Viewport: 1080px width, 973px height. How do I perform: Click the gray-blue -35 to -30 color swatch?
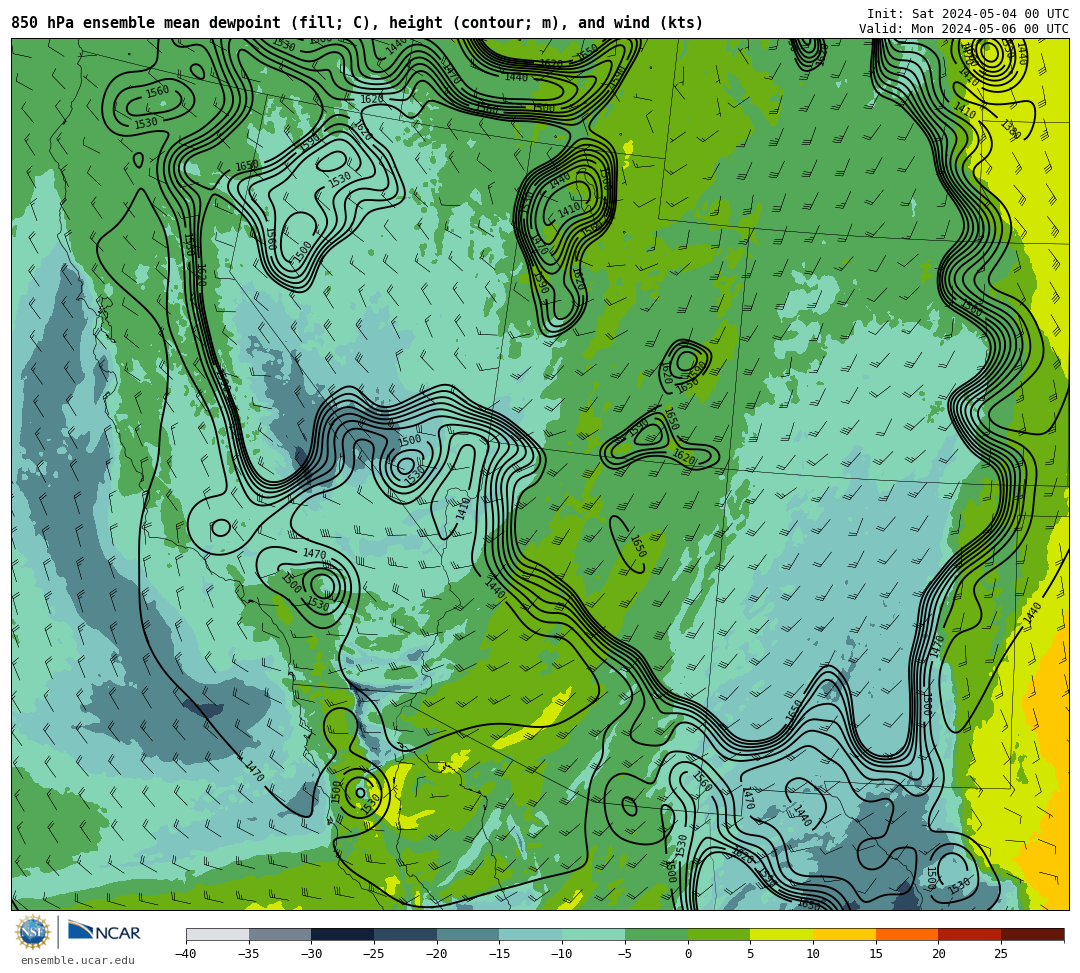(280, 934)
